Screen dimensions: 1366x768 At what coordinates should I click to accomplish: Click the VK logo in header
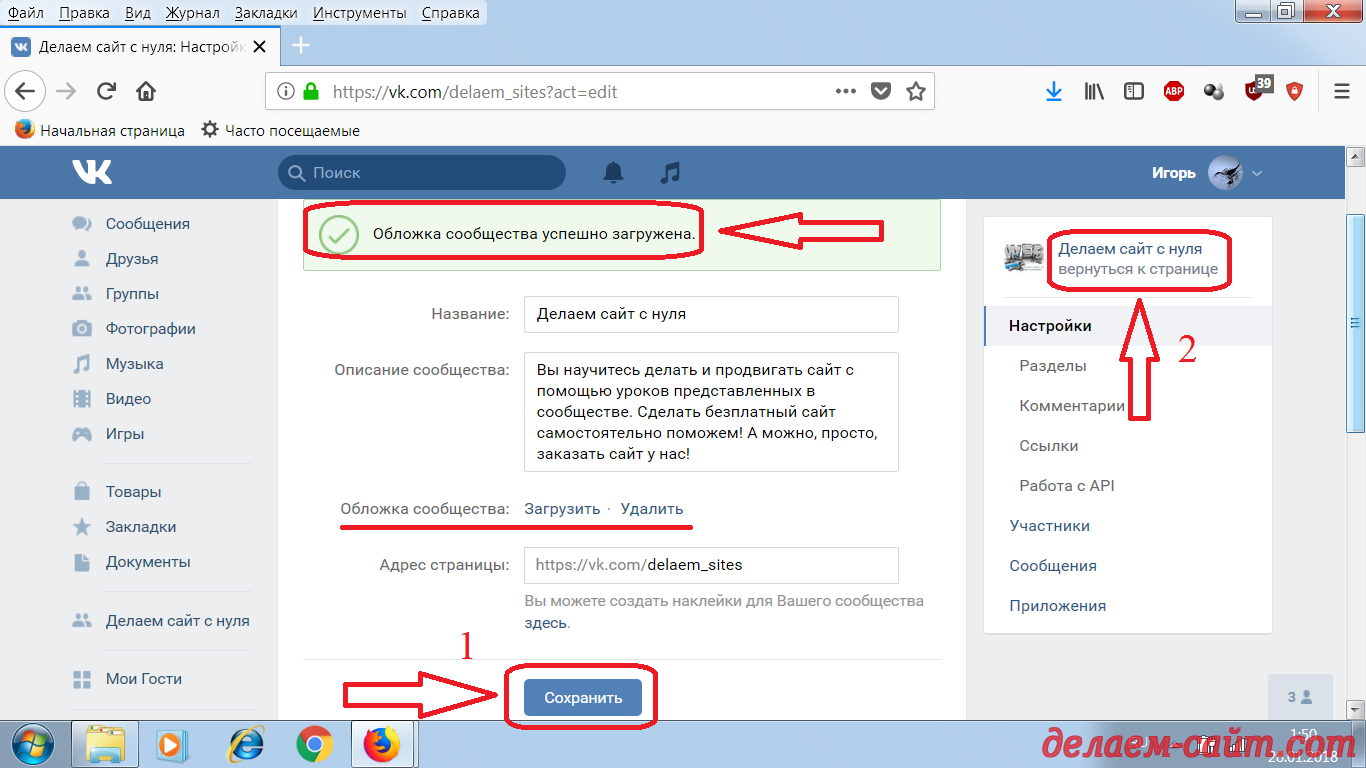[92, 172]
